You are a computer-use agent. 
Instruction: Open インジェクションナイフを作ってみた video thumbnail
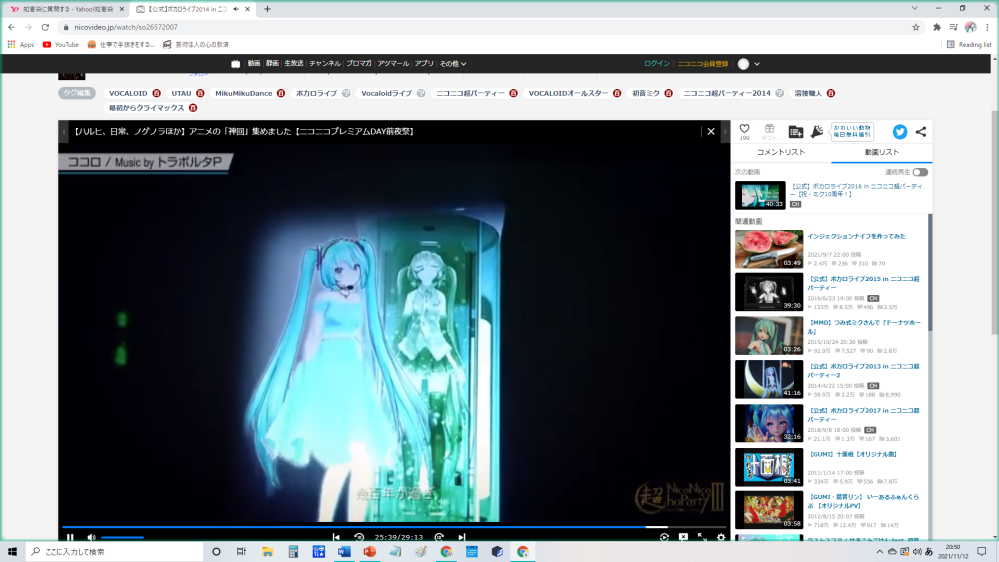tap(769, 249)
